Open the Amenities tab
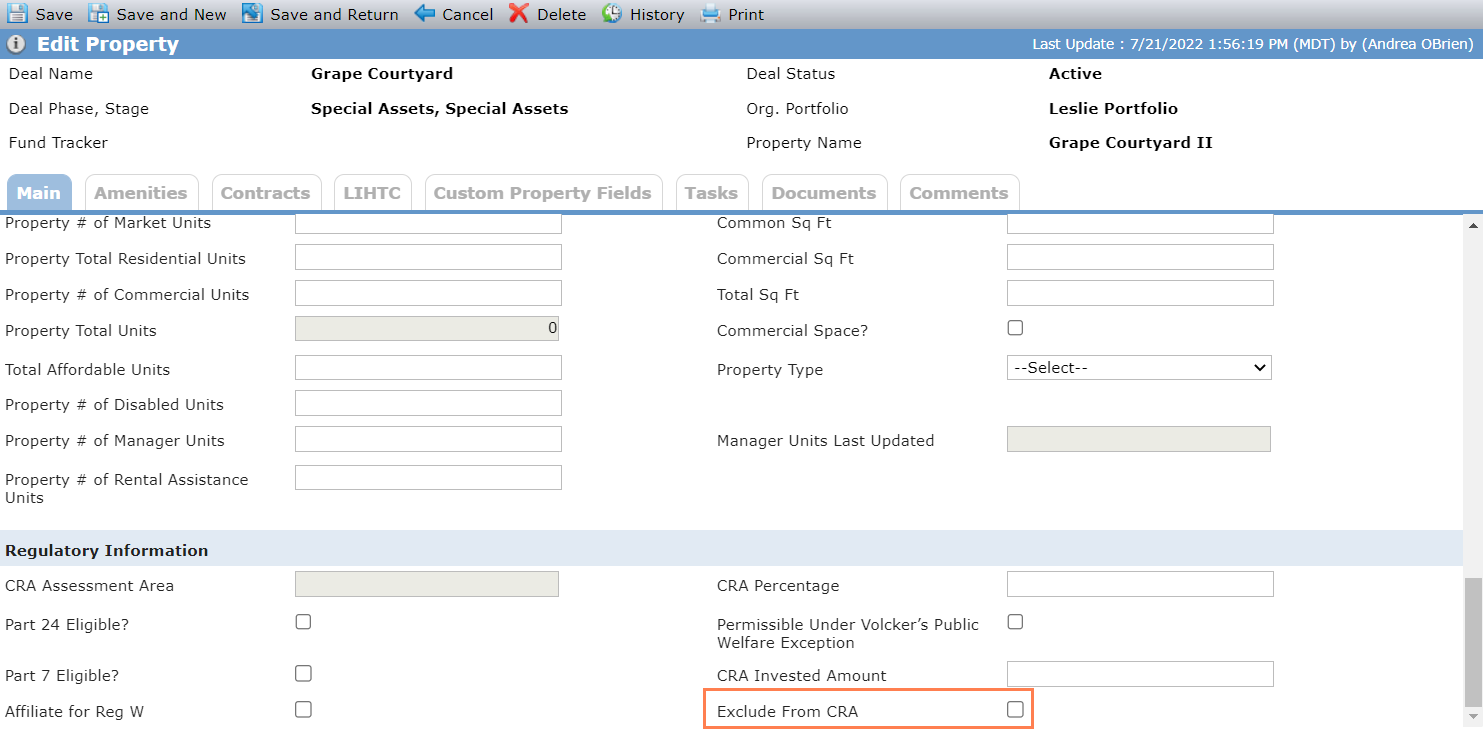The width and height of the screenshot is (1483, 729). [141, 193]
